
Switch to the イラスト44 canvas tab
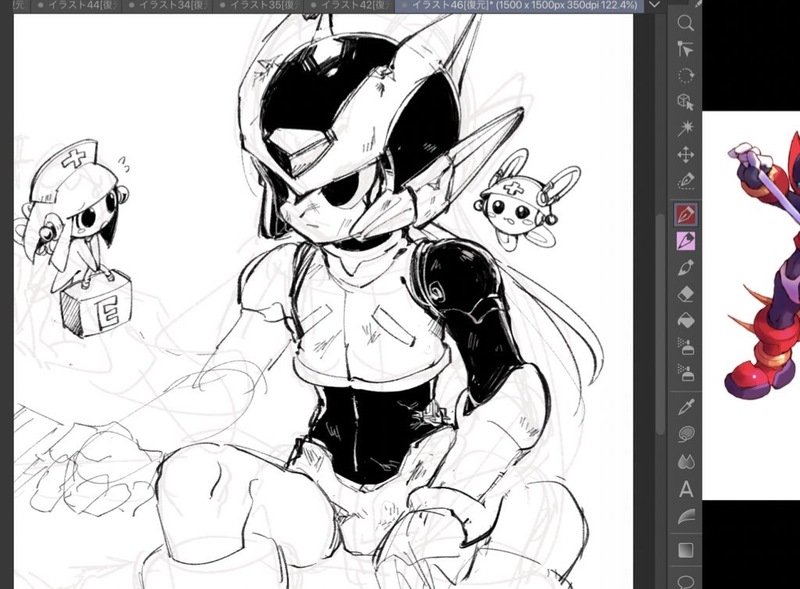pyautogui.click(x=77, y=6)
